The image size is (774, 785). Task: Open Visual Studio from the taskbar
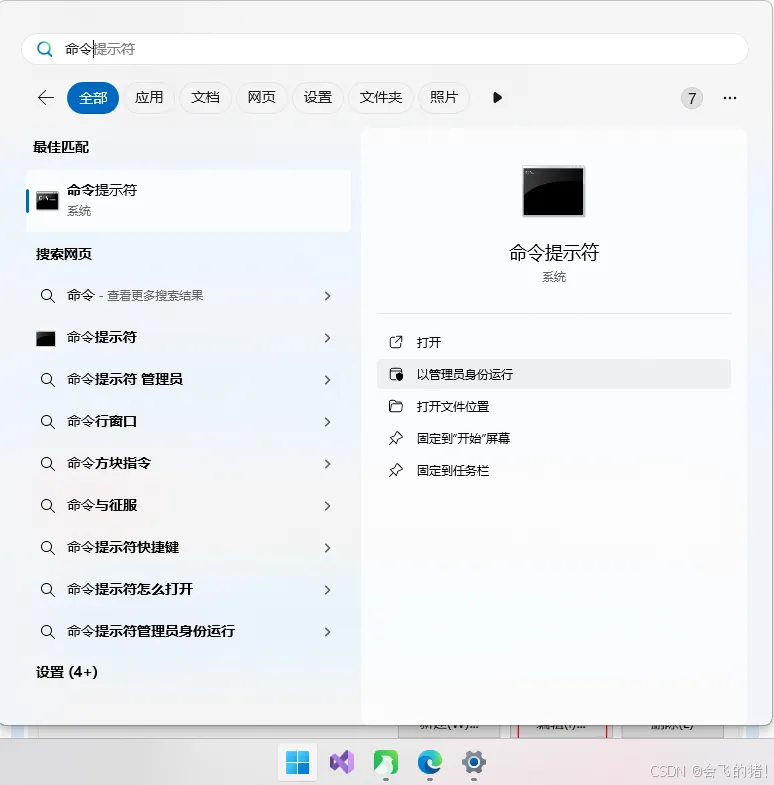[x=342, y=762]
